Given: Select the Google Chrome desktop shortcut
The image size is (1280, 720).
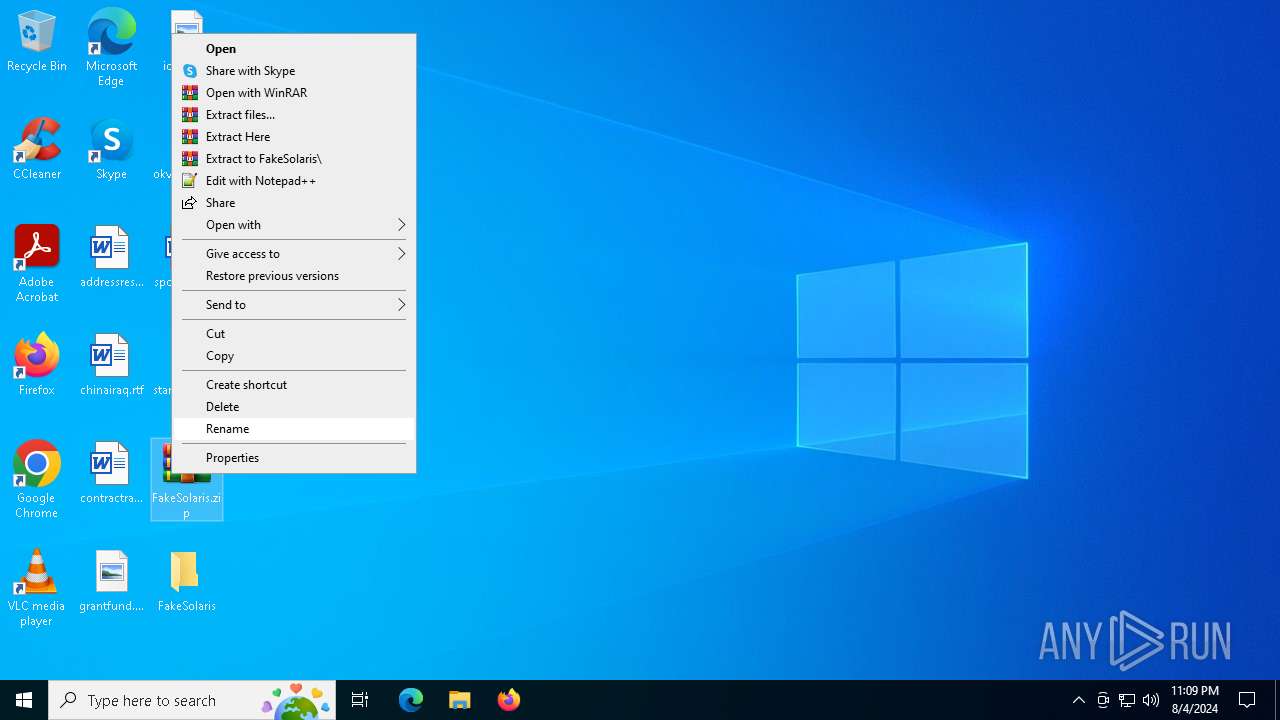Looking at the screenshot, I should 37,480.
